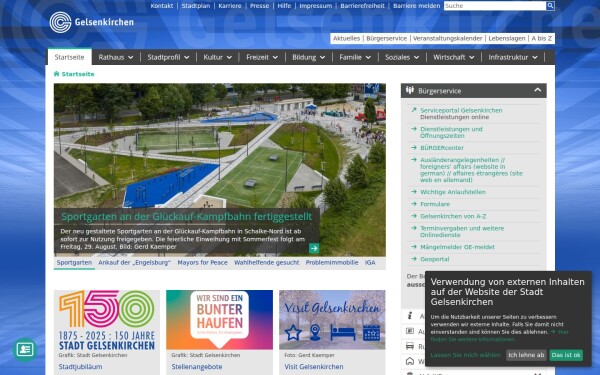
Task: Open the Barriere melden link
Action: [x=416, y=6]
